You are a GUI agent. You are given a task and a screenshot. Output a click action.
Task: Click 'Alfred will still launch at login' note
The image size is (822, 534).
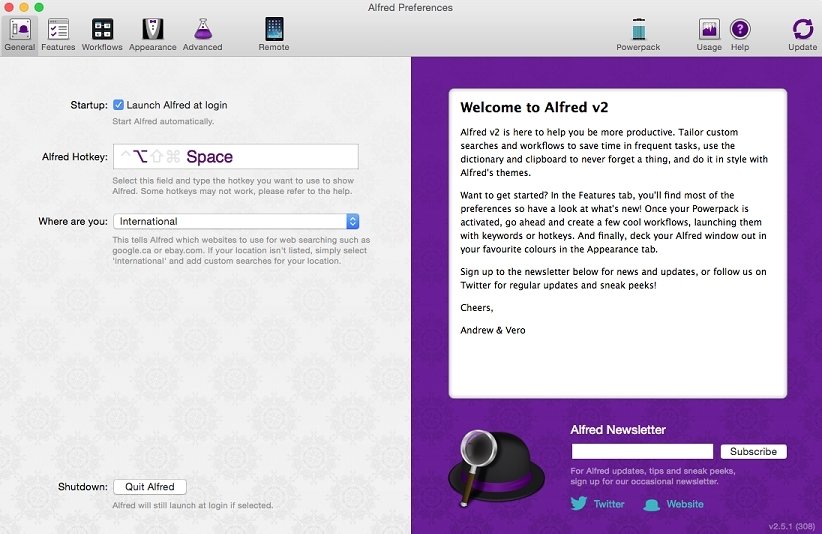point(192,505)
